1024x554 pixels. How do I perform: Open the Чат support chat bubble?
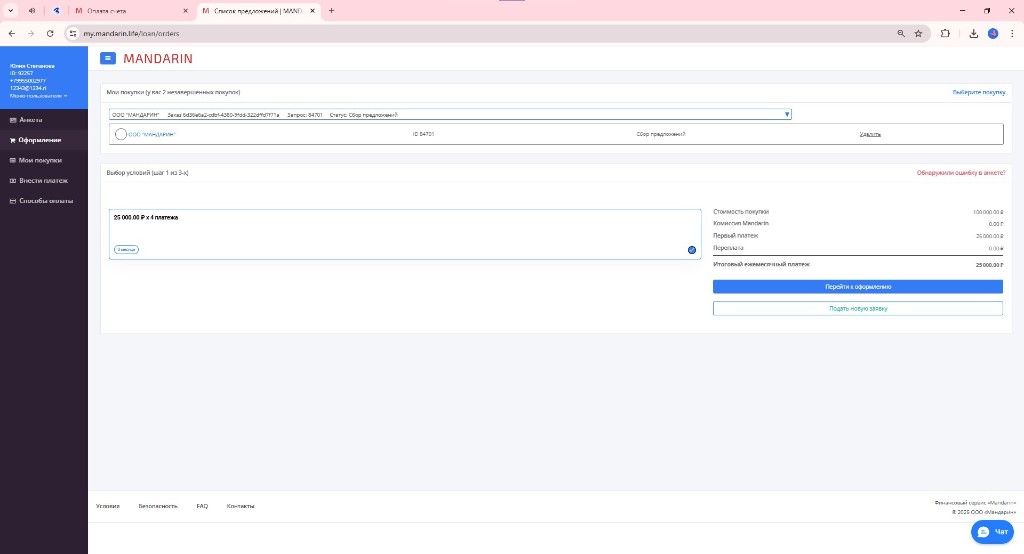coord(993,531)
